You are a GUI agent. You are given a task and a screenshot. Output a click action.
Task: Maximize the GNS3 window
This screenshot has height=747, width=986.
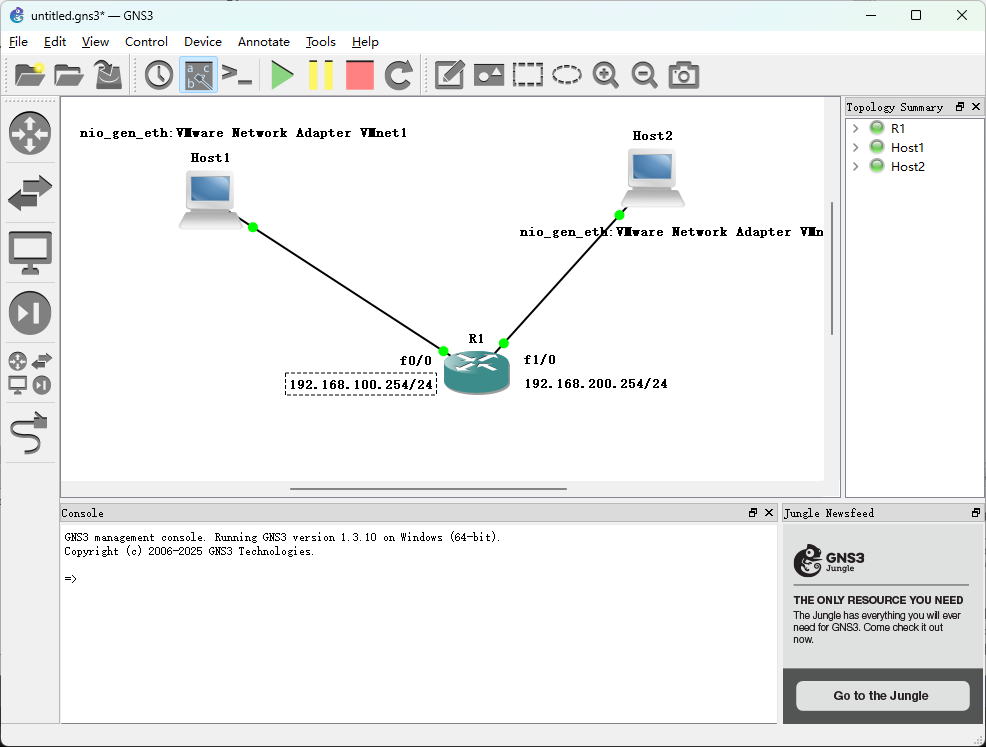pyautogui.click(x=916, y=15)
